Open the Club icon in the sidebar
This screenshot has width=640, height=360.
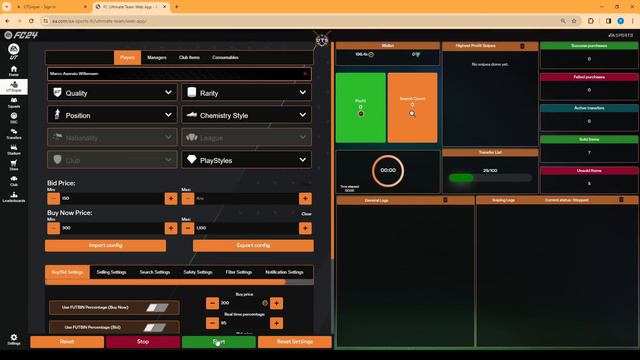pyautogui.click(x=13, y=181)
